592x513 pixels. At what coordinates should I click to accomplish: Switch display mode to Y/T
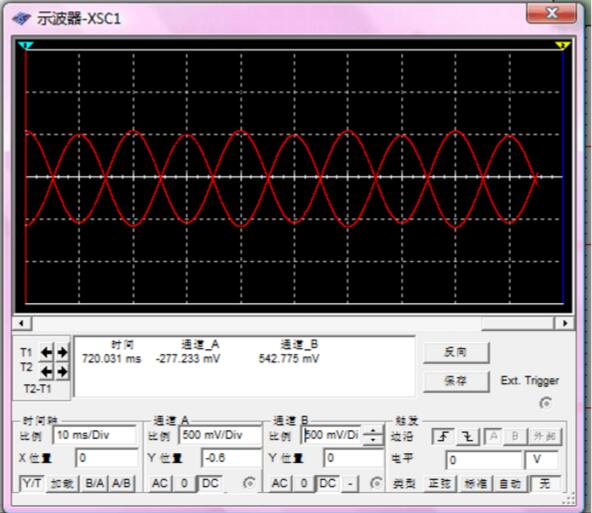32,483
